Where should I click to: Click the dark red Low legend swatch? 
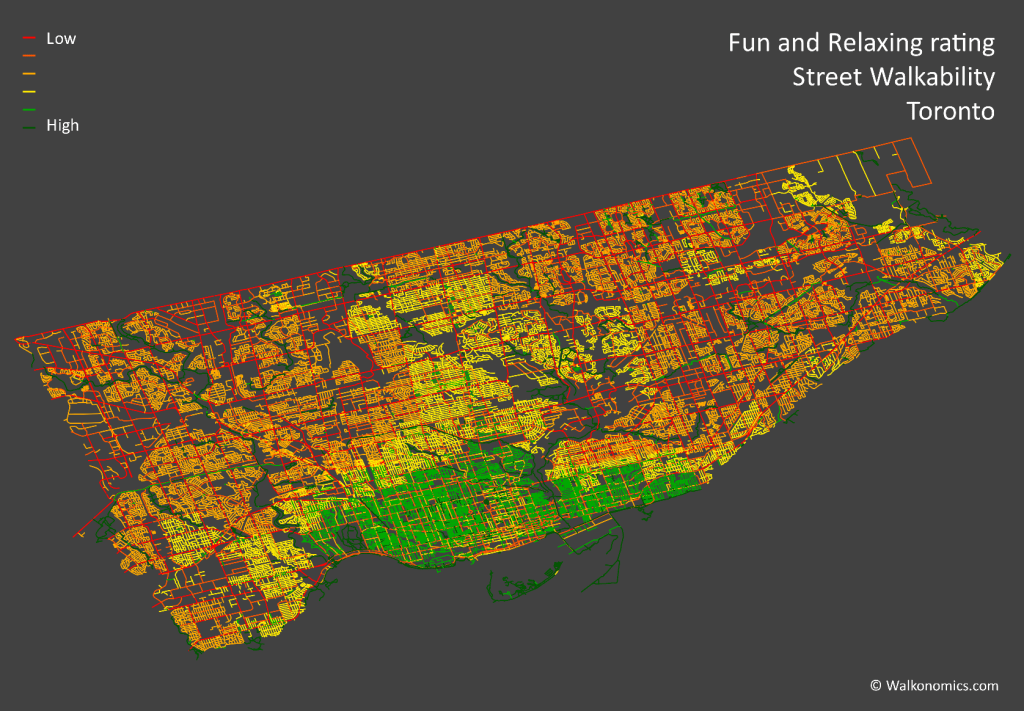point(29,39)
